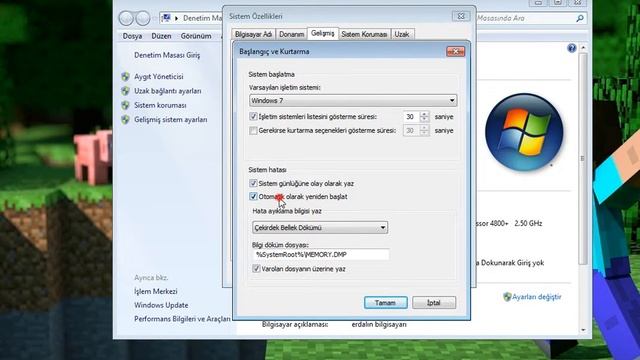Open the Varsayılan işletim sistemi dropdown
The image size is (640, 360).
(353, 100)
